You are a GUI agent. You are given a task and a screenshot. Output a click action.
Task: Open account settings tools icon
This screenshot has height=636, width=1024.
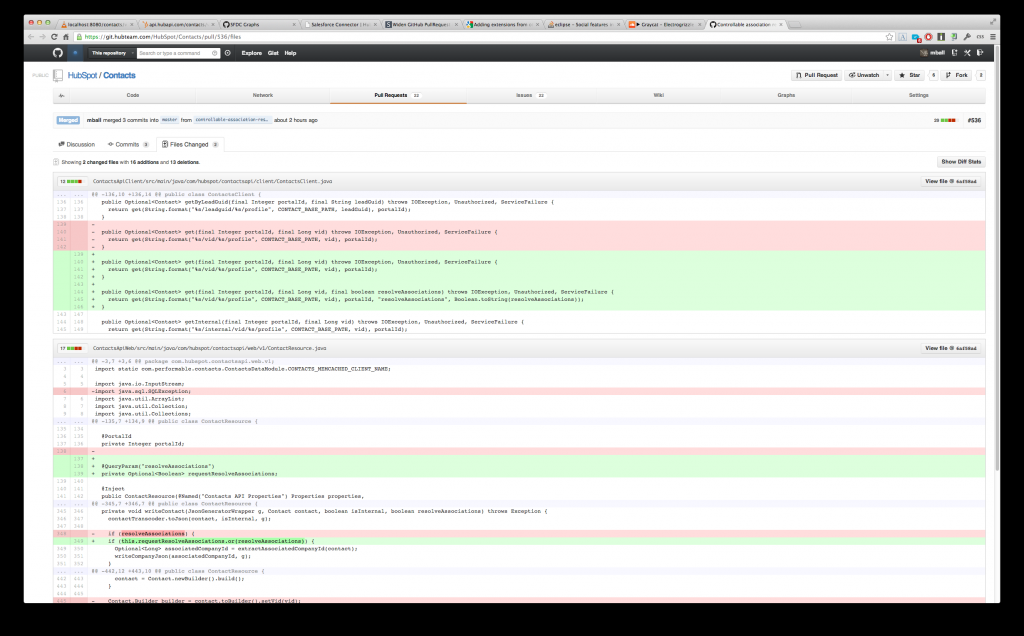[x=967, y=53]
